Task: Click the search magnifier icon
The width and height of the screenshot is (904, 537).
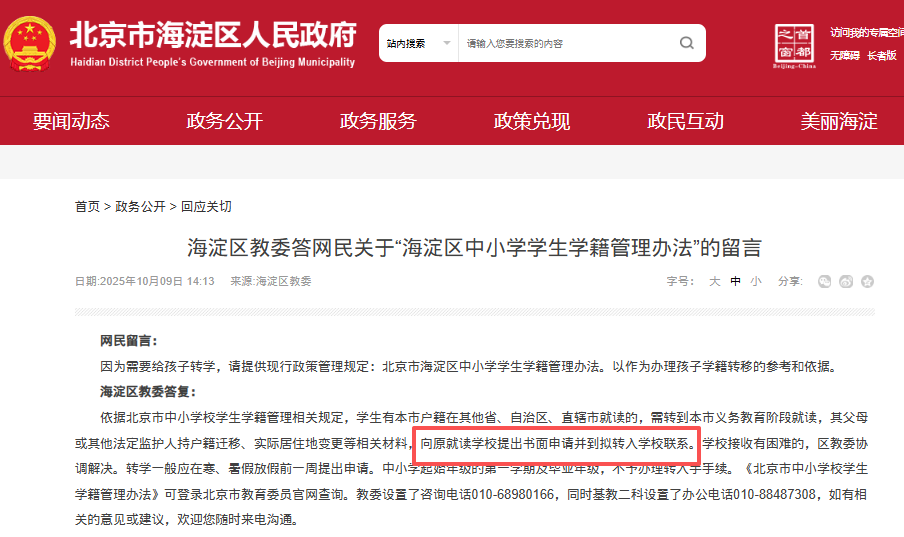Action: click(x=686, y=43)
